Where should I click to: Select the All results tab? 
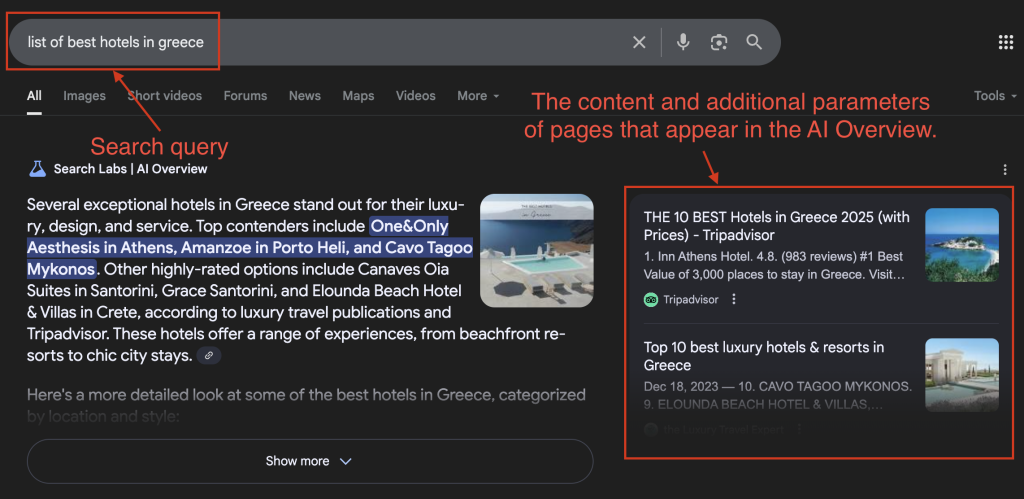click(x=34, y=96)
